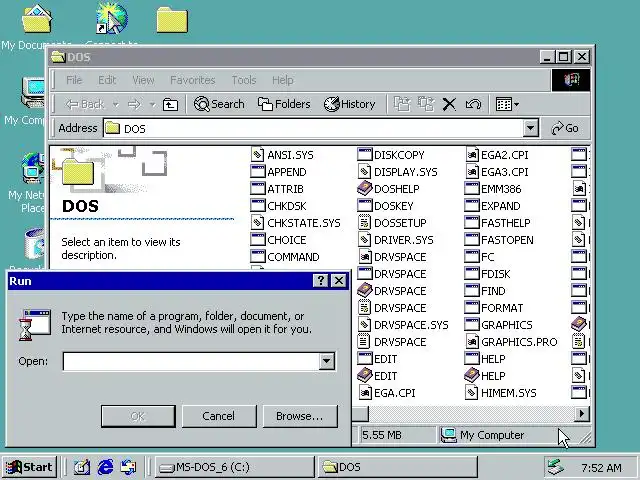The image size is (640, 480).
Task: Click the Undo toolbar icon
Action: coord(473,104)
